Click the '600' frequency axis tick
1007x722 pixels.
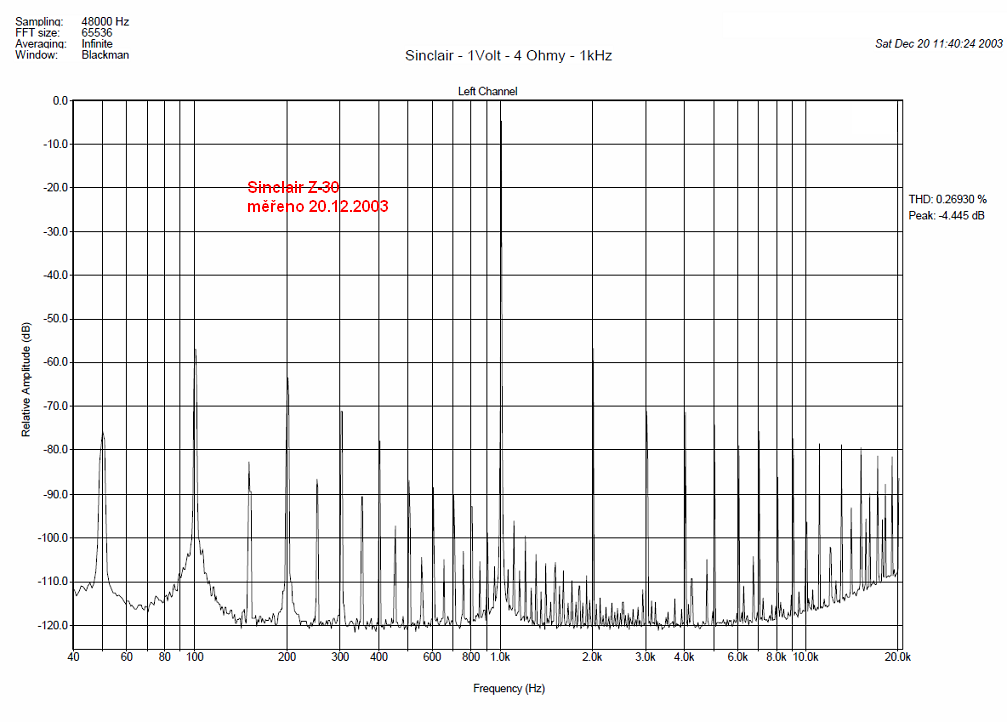[432, 657]
